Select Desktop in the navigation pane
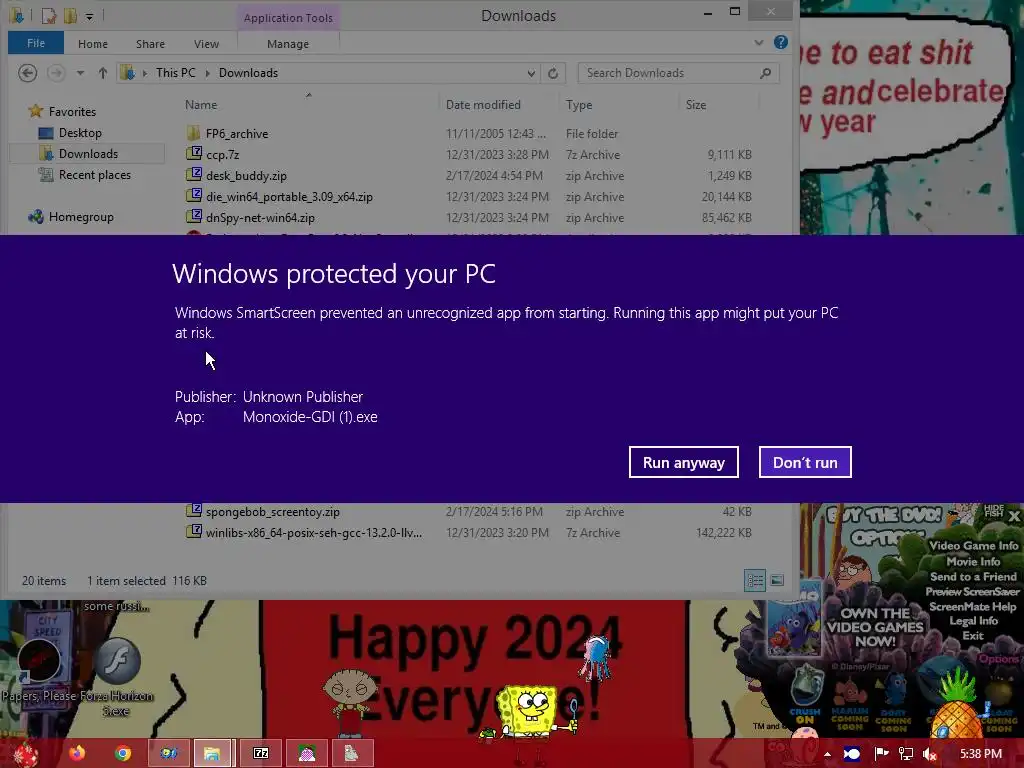The width and height of the screenshot is (1024, 768). coord(80,133)
